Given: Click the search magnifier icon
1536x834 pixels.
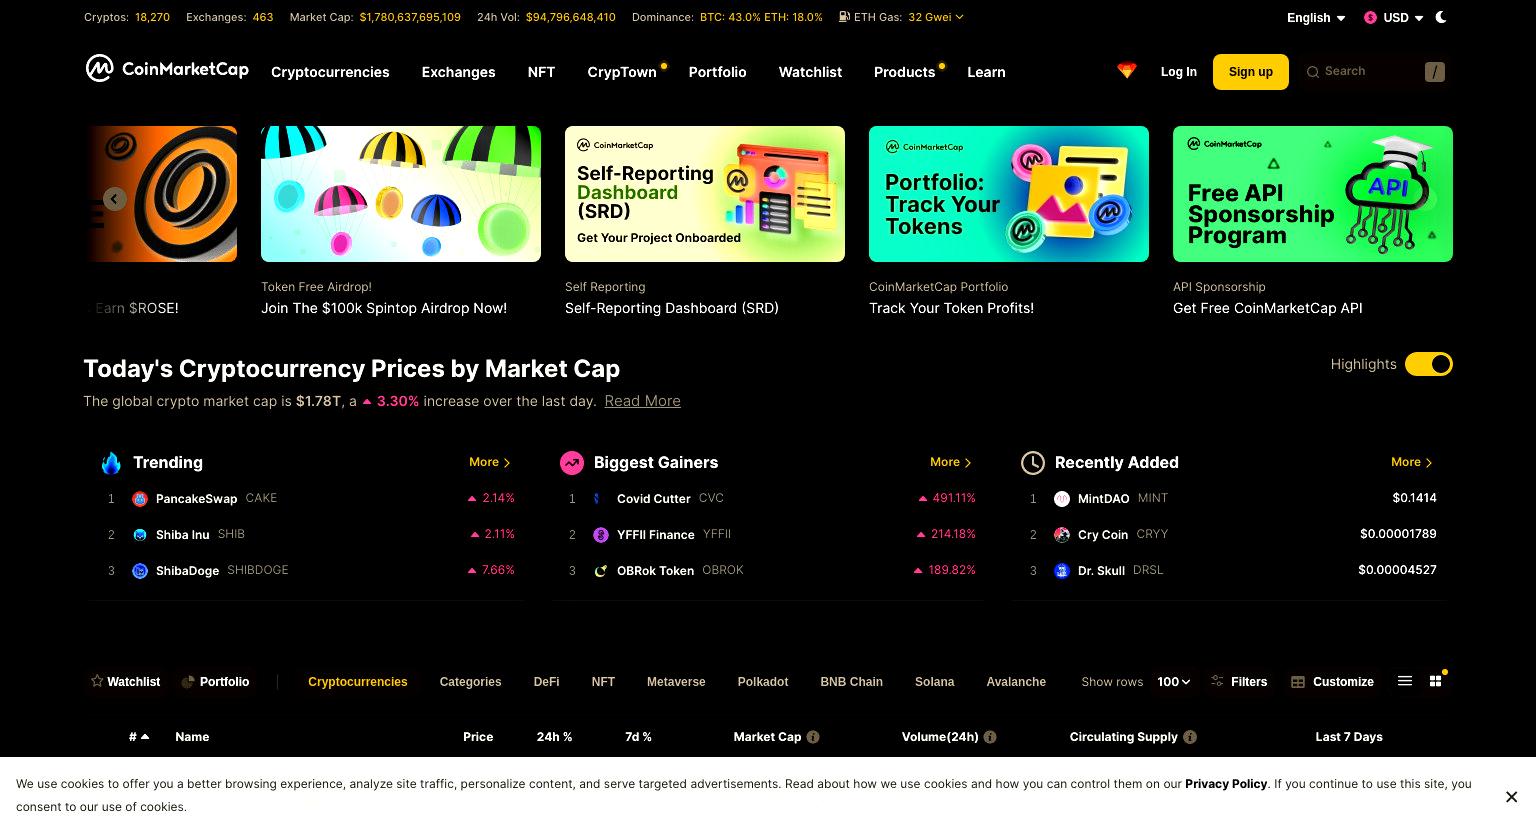Looking at the screenshot, I should pyautogui.click(x=1313, y=72).
